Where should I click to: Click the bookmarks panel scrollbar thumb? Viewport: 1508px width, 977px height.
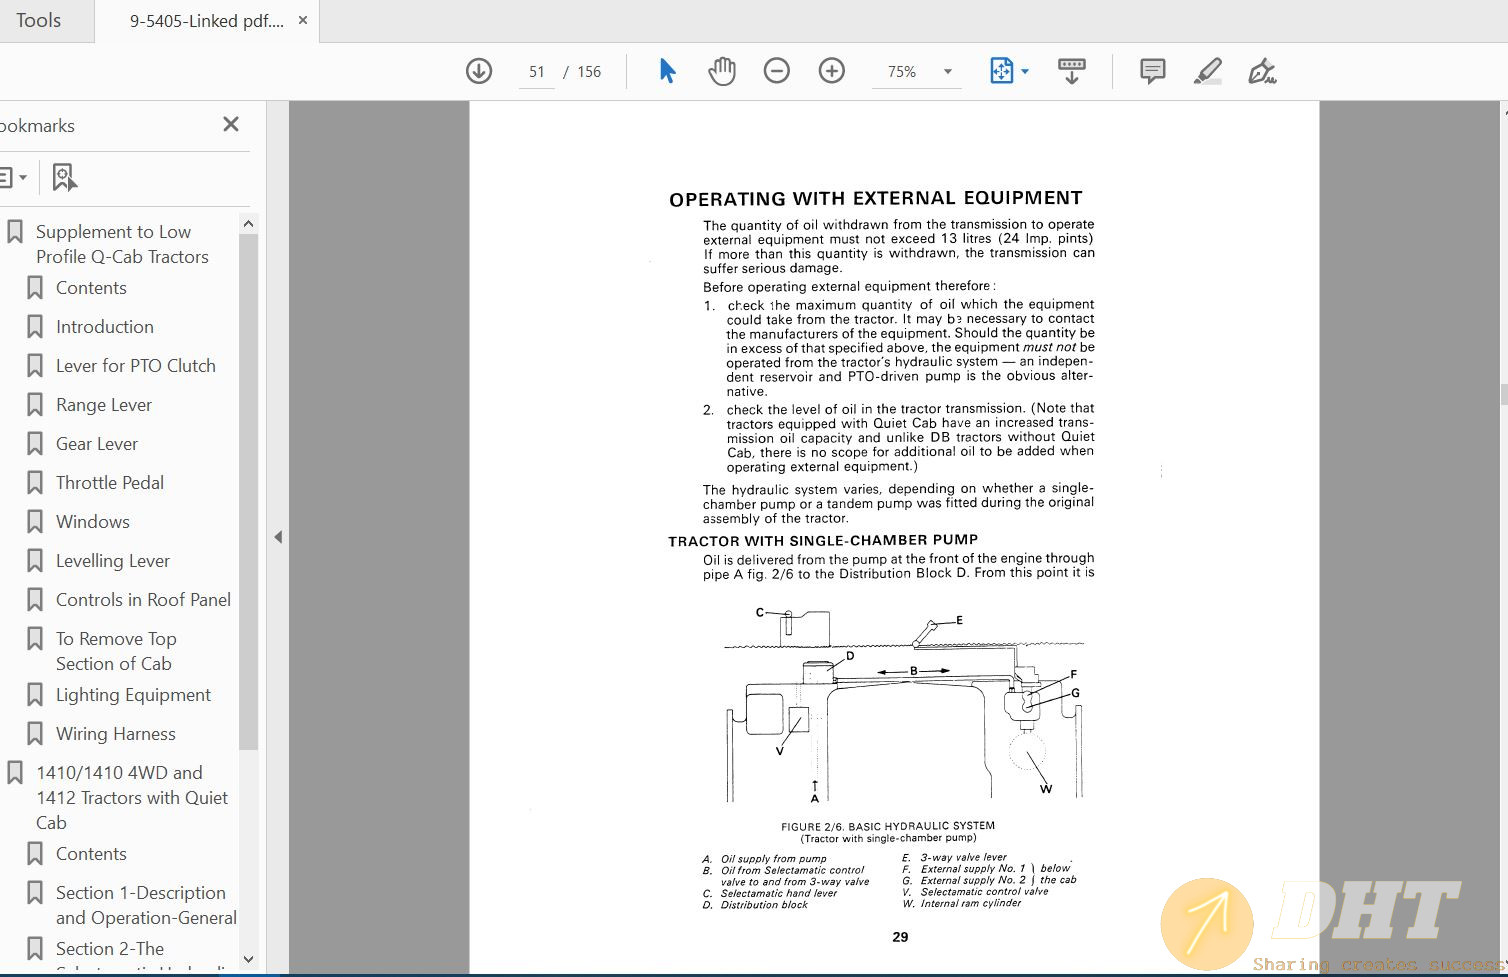(x=249, y=491)
